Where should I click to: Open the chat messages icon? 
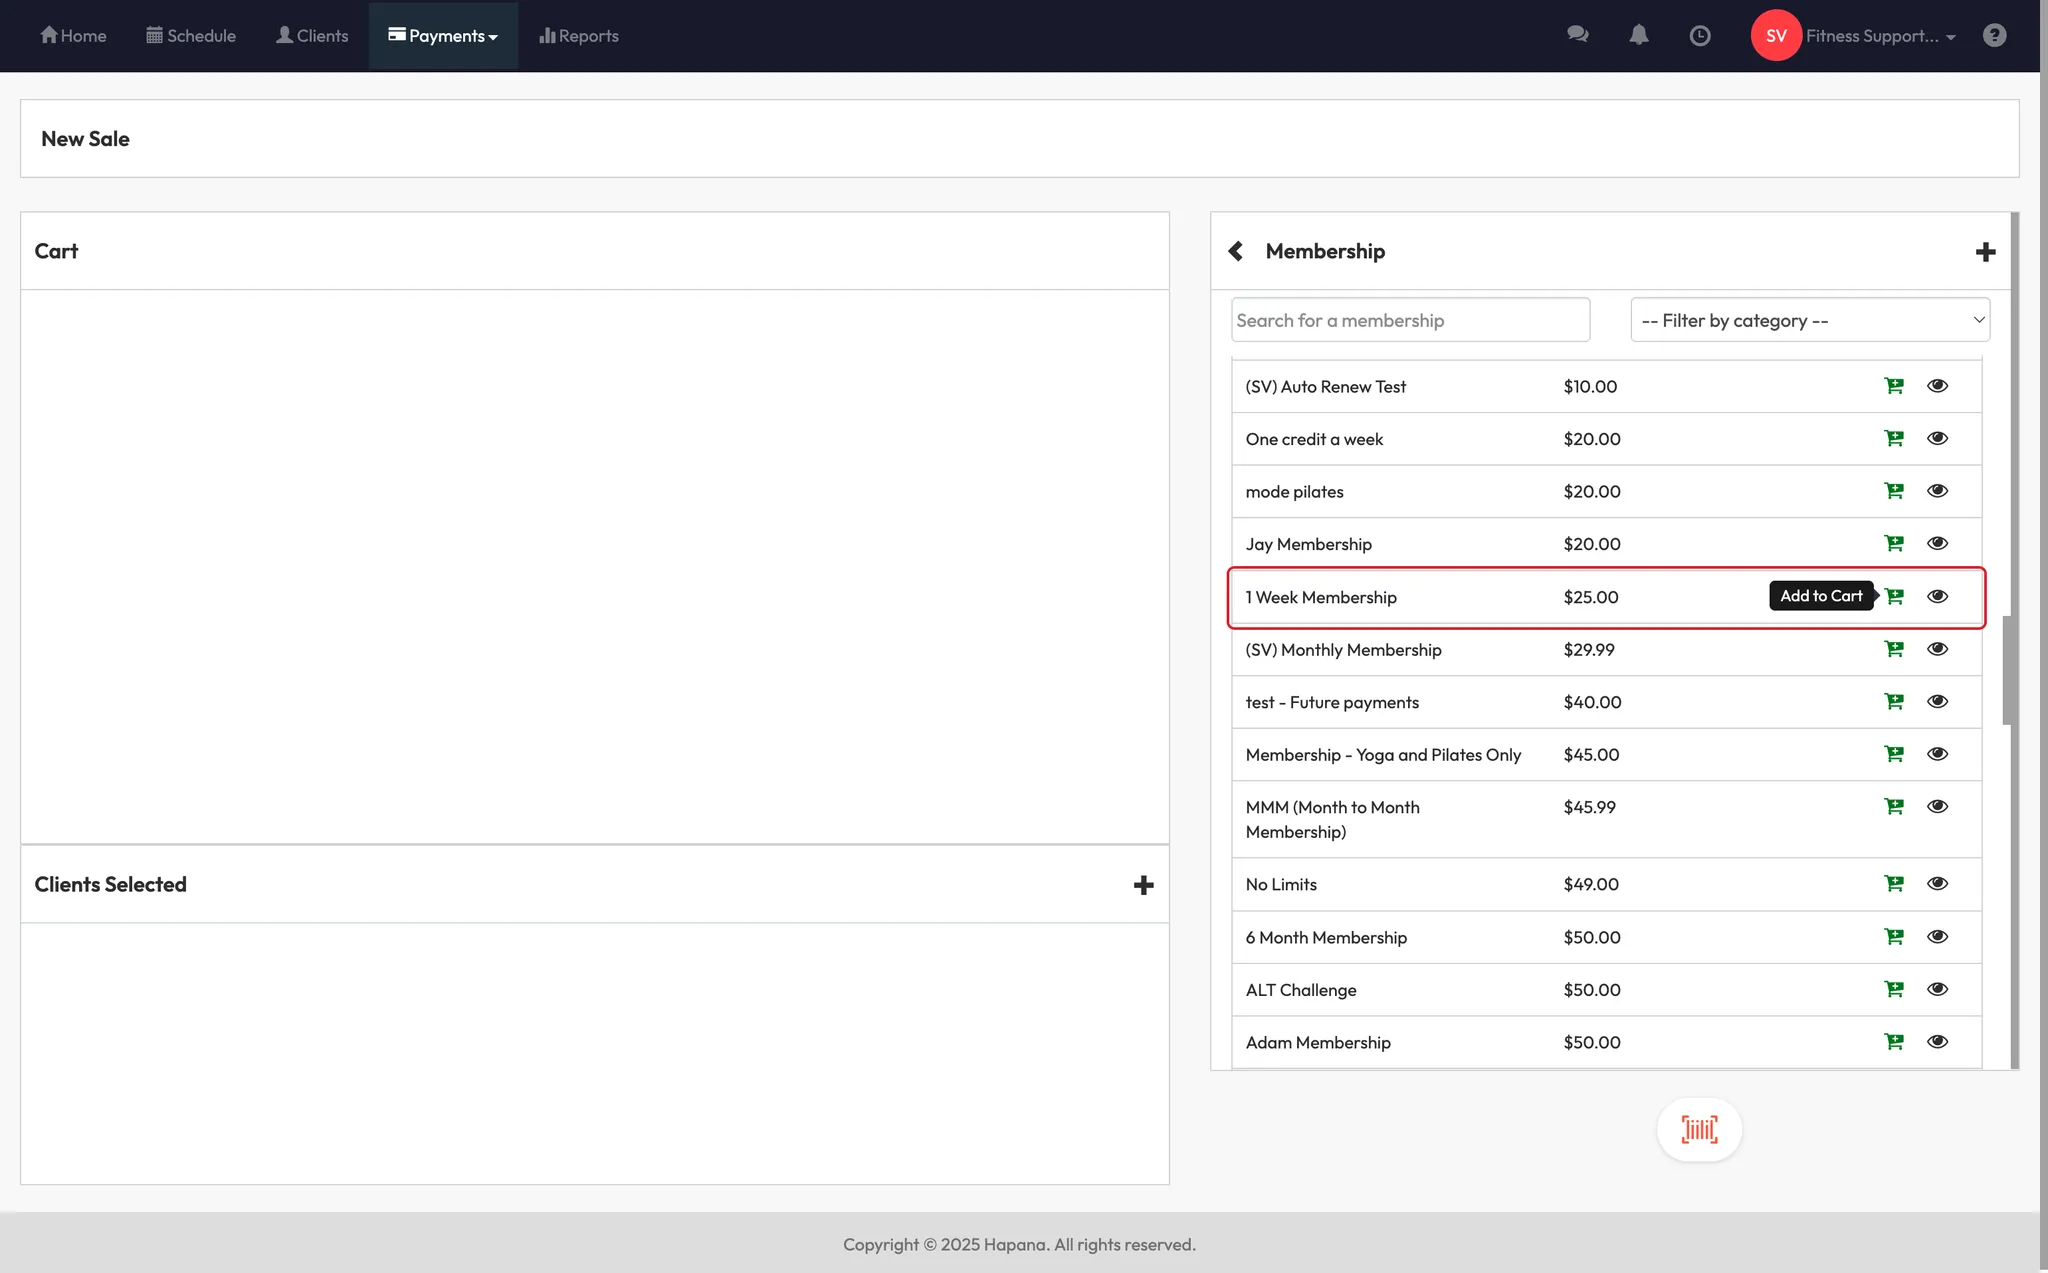coord(1578,35)
